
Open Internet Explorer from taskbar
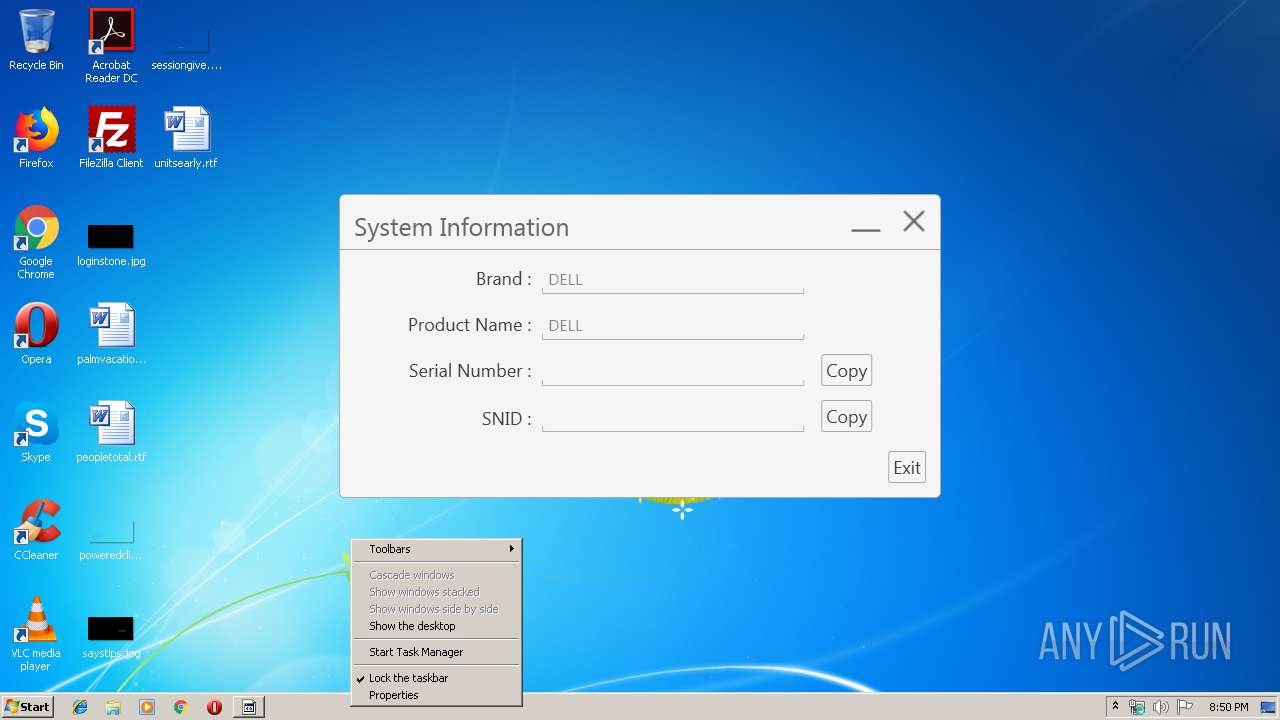(80, 707)
